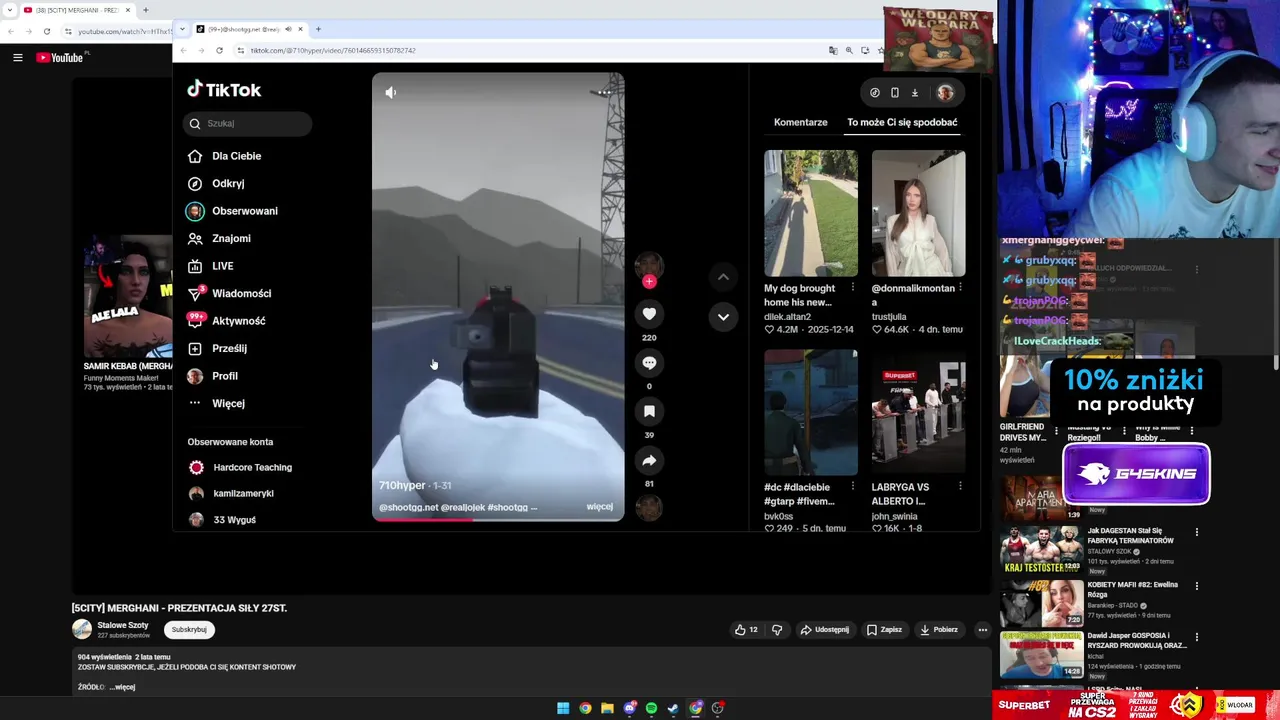
Task: Reload the TikTok browser page
Action: 219,50
